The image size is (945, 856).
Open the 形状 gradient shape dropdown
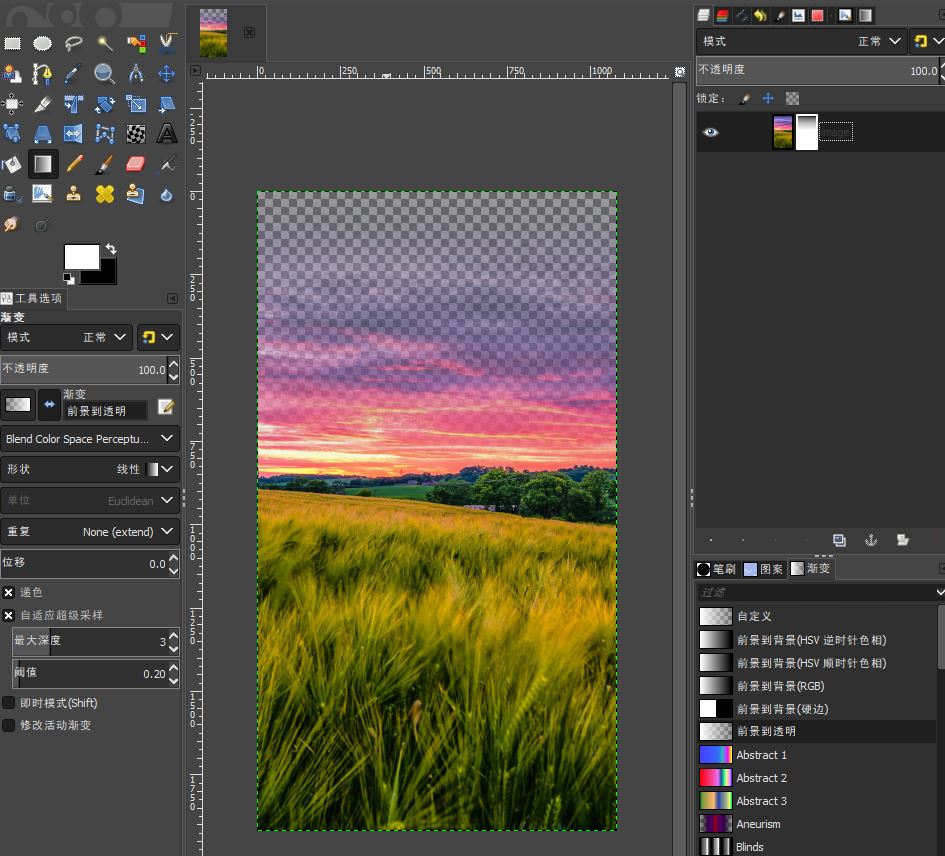[x=90, y=469]
